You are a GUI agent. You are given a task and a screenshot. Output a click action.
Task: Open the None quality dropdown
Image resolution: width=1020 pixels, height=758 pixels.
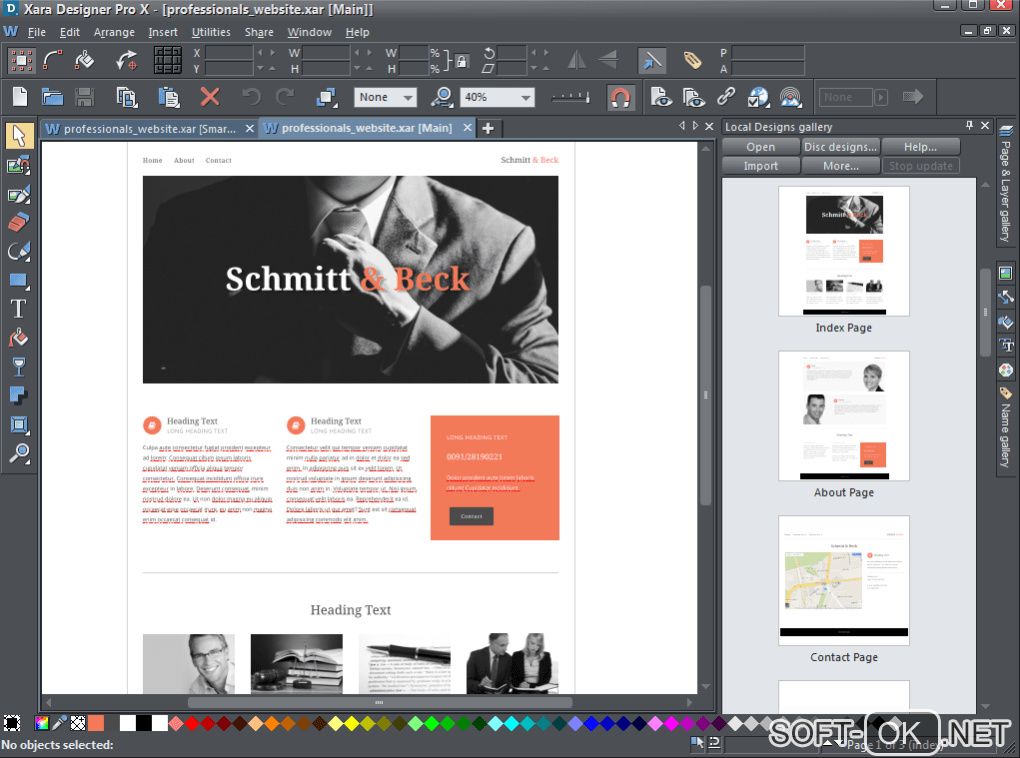408,98
